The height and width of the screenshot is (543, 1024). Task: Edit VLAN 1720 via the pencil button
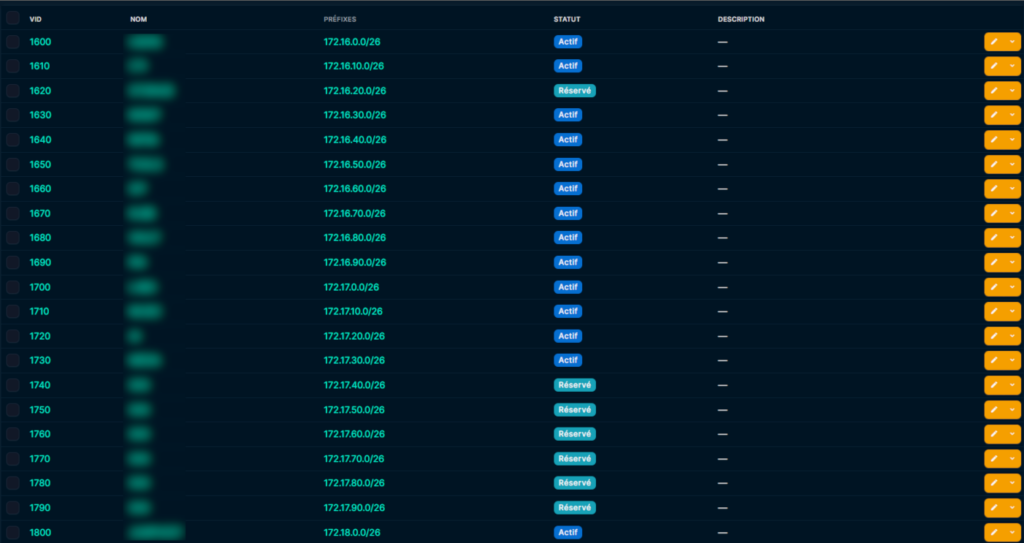995,336
